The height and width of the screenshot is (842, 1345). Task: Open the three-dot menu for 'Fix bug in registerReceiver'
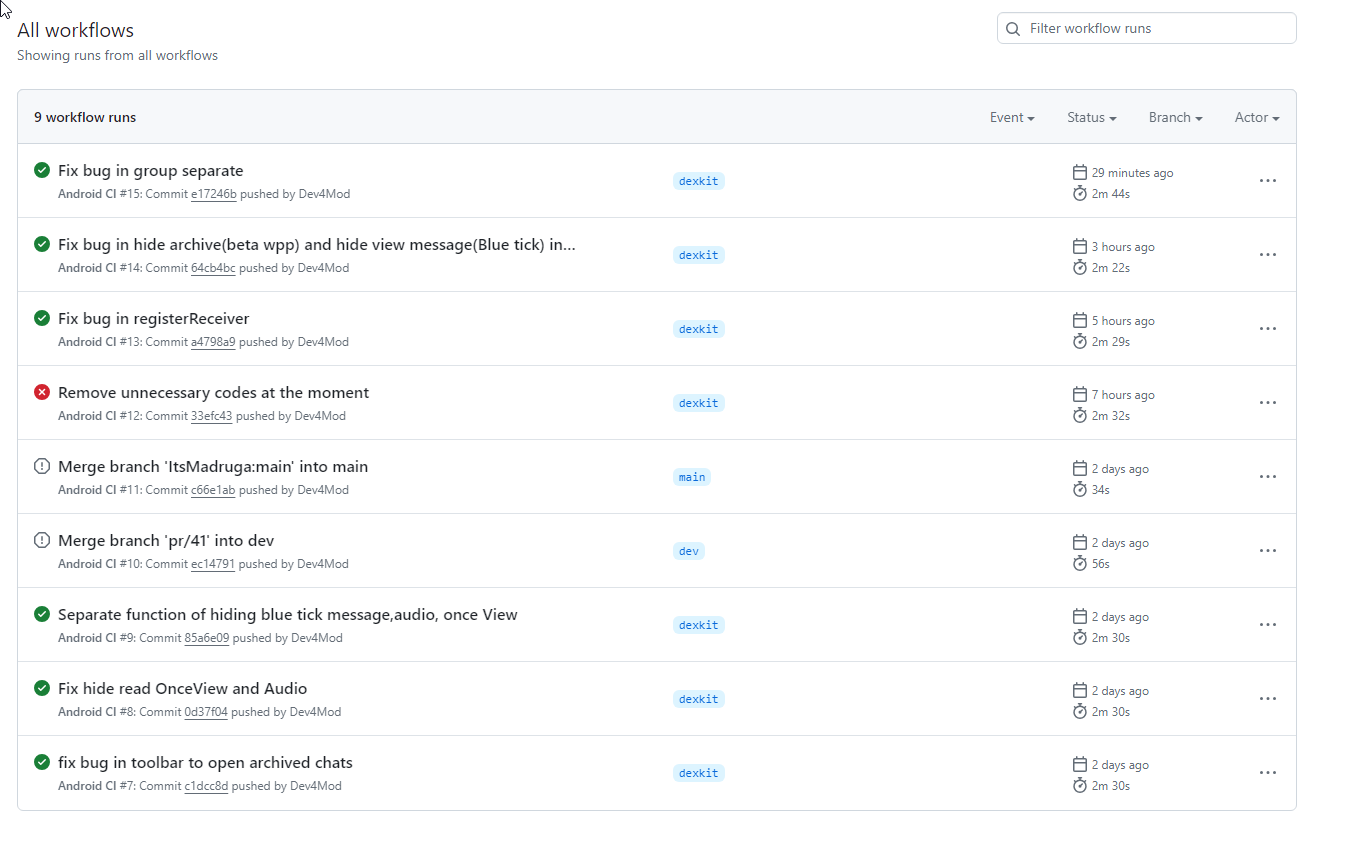tap(1267, 329)
